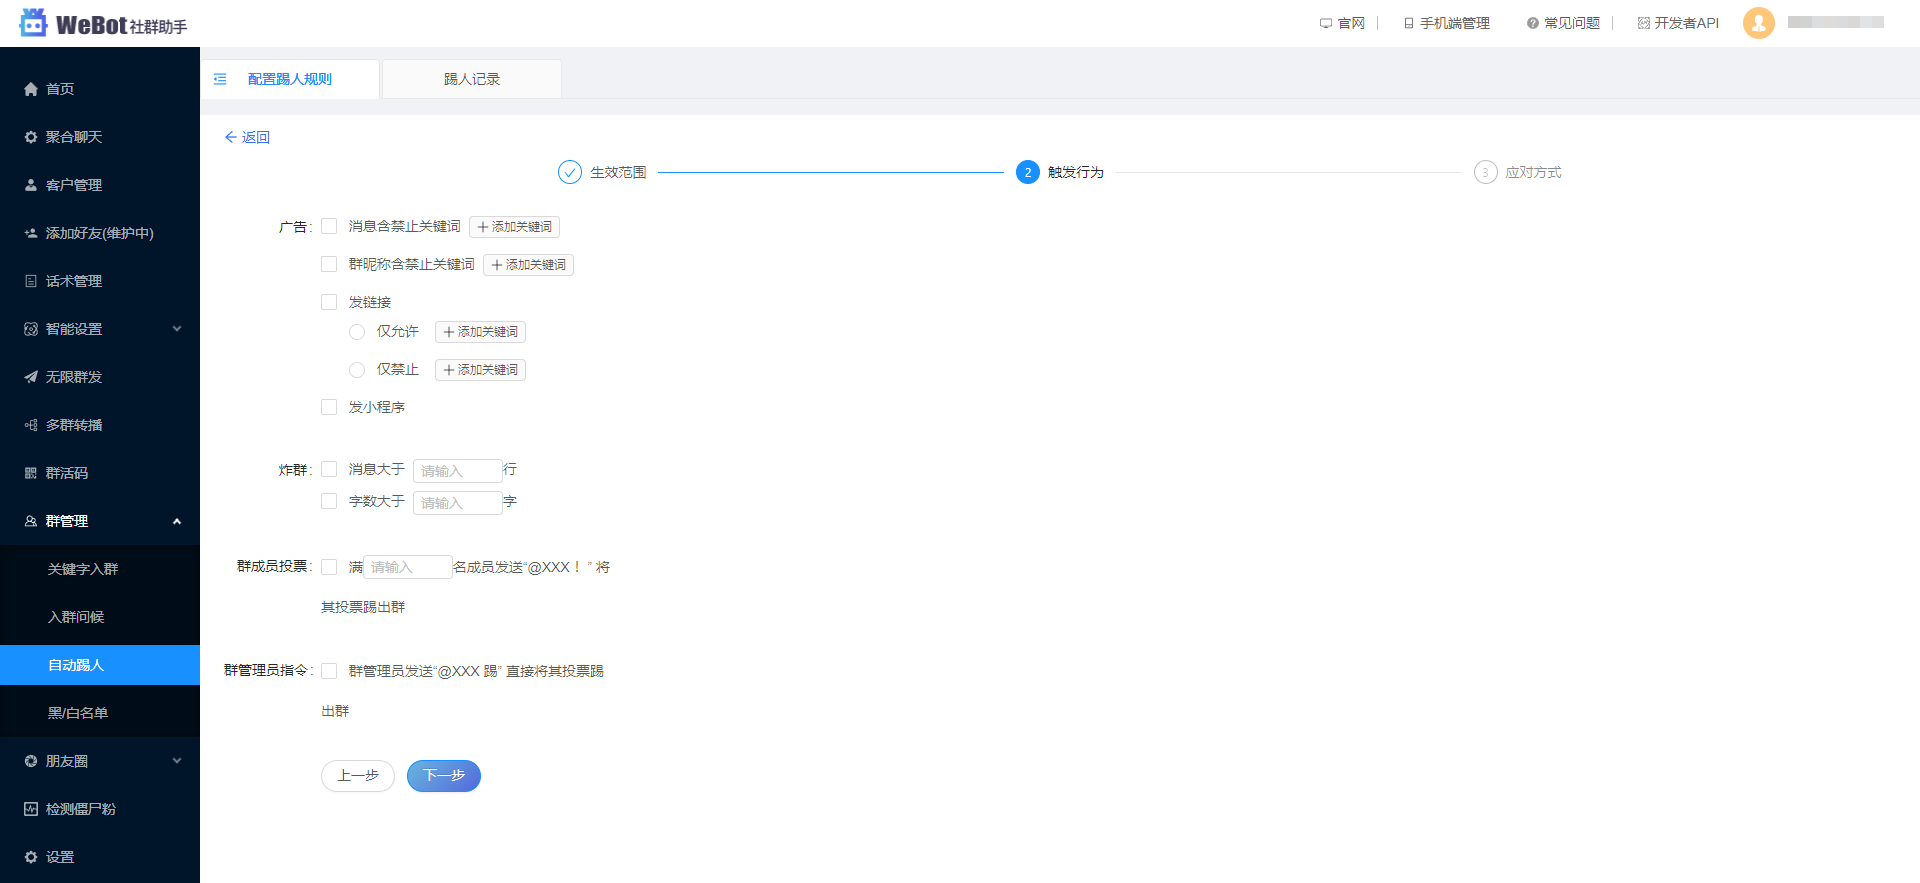Viewport: 1920px width, 883px height.
Task: Click the 无限群发 paper plane icon
Action: pos(31,377)
